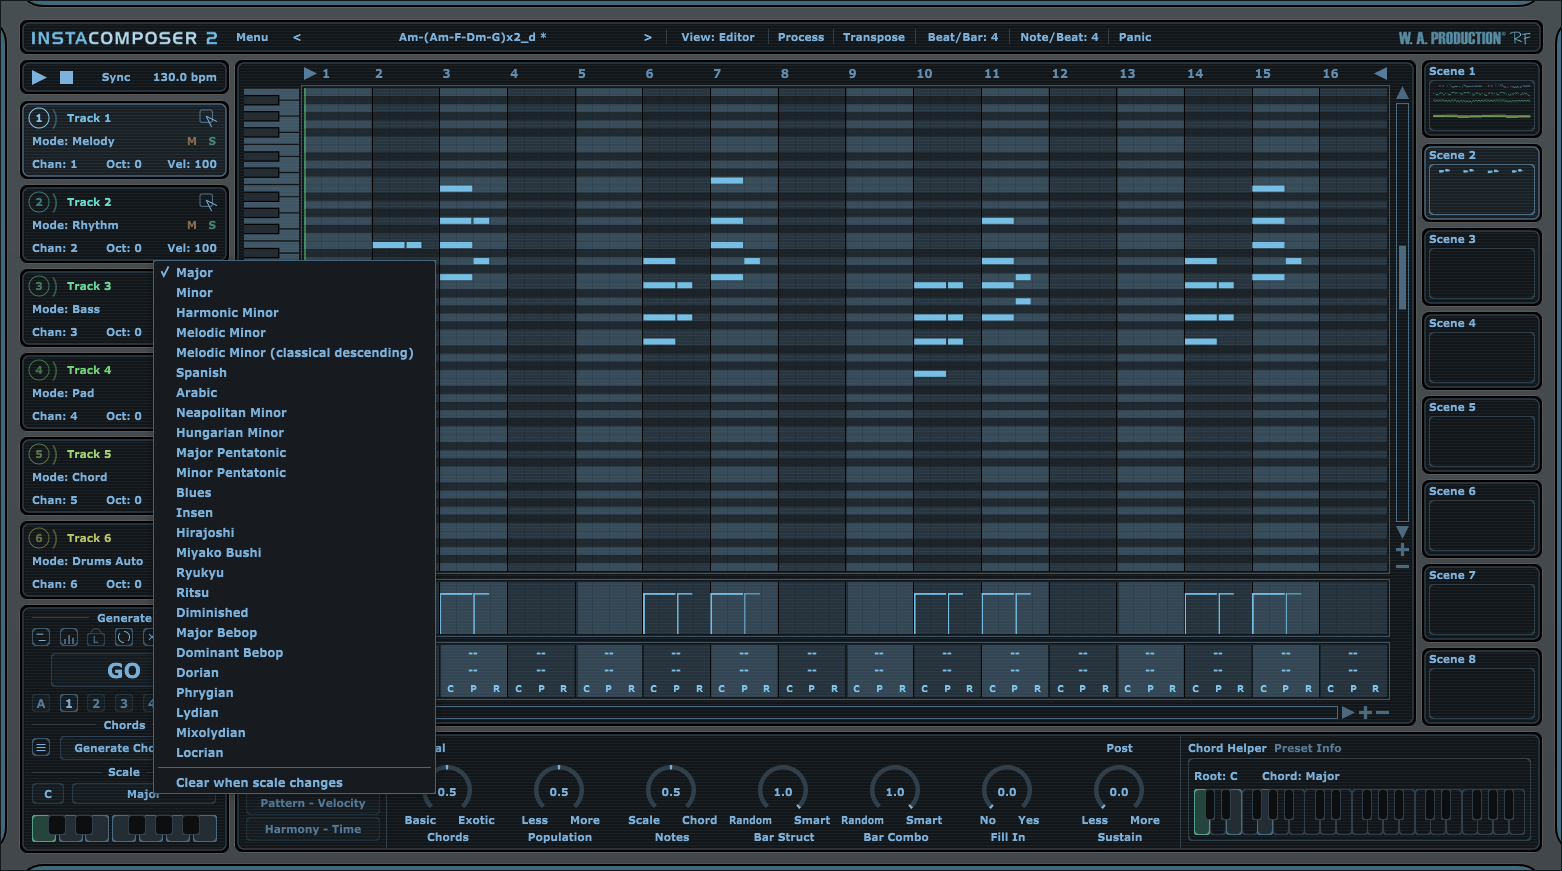The height and width of the screenshot is (871, 1562).
Task: Open the Chords list menu icon
Action: click(41, 747)
